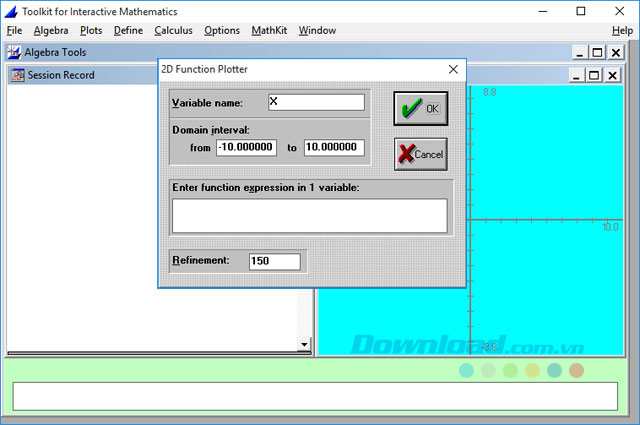This screenshot has height=425, width=640.
Task: Minimize the Algebra Tools window
Action: tap(580, 53)
